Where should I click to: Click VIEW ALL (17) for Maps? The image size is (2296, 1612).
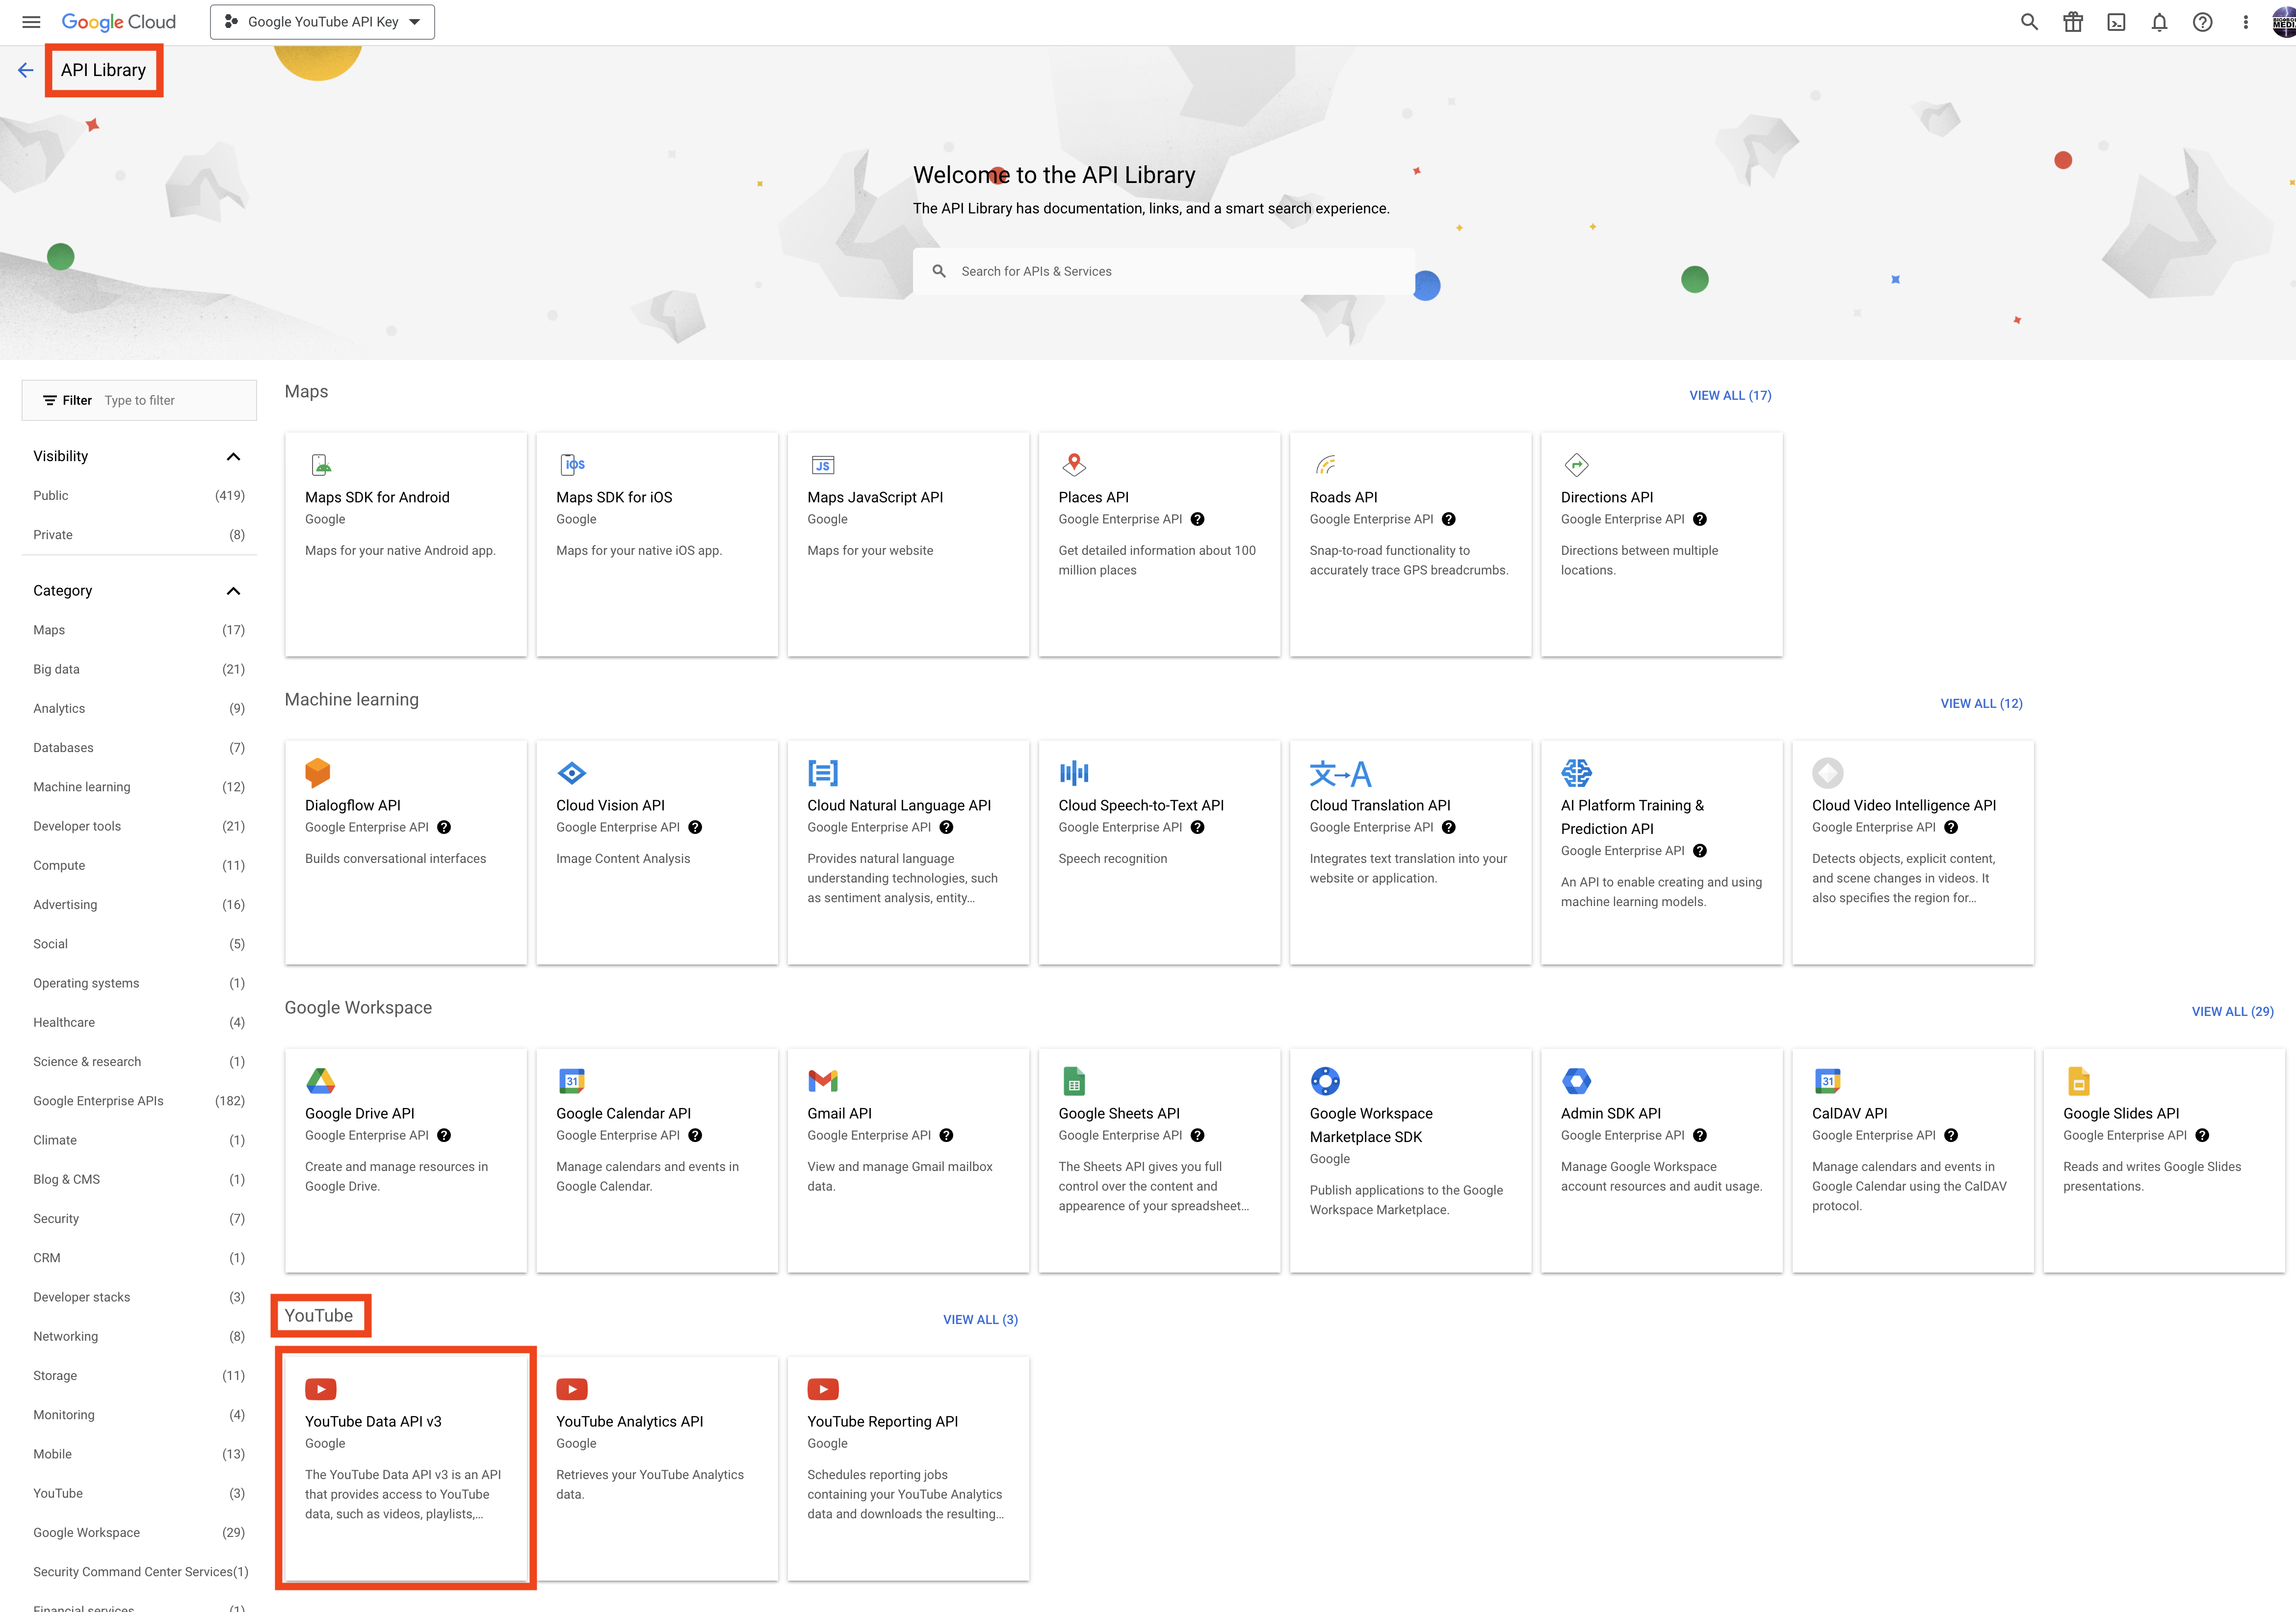point(1730,395)
